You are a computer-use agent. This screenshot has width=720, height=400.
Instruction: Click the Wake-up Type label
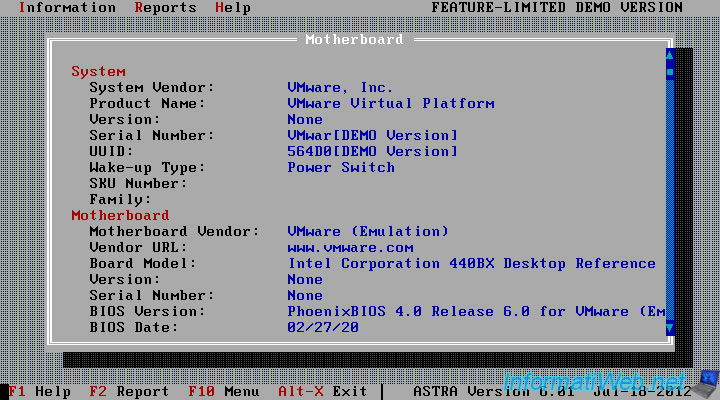pyautogui.click(x=147, y=168)
